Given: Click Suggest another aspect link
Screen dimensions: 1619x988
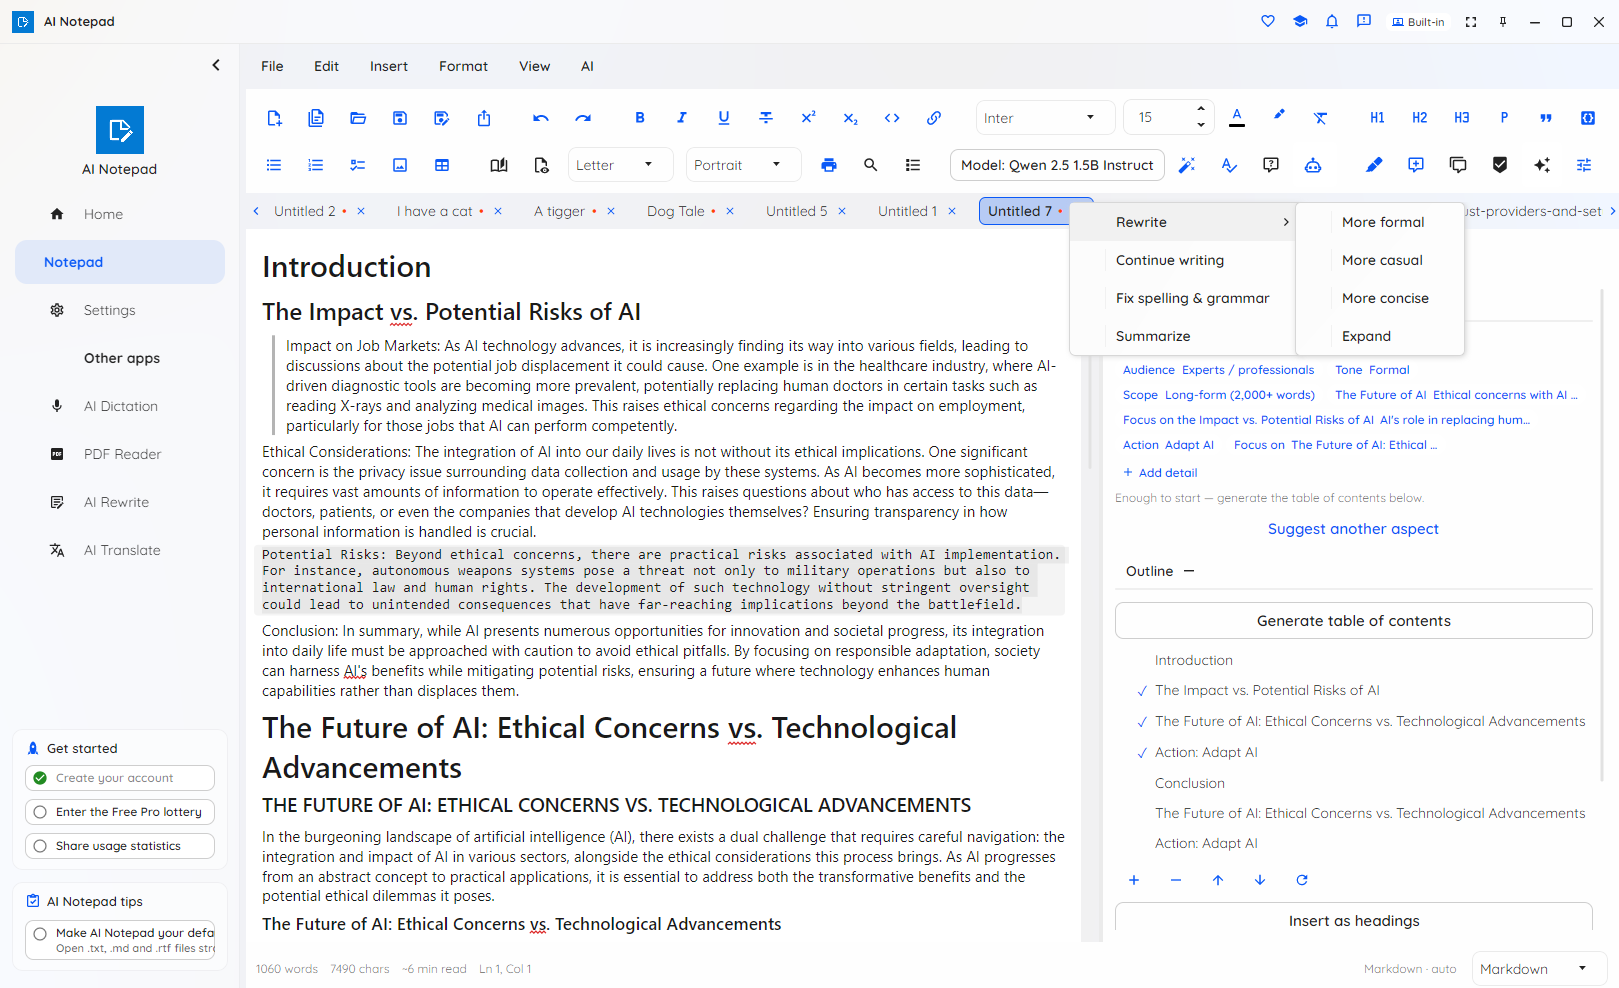Looking at the screenshot, I should click(1353, 529).
